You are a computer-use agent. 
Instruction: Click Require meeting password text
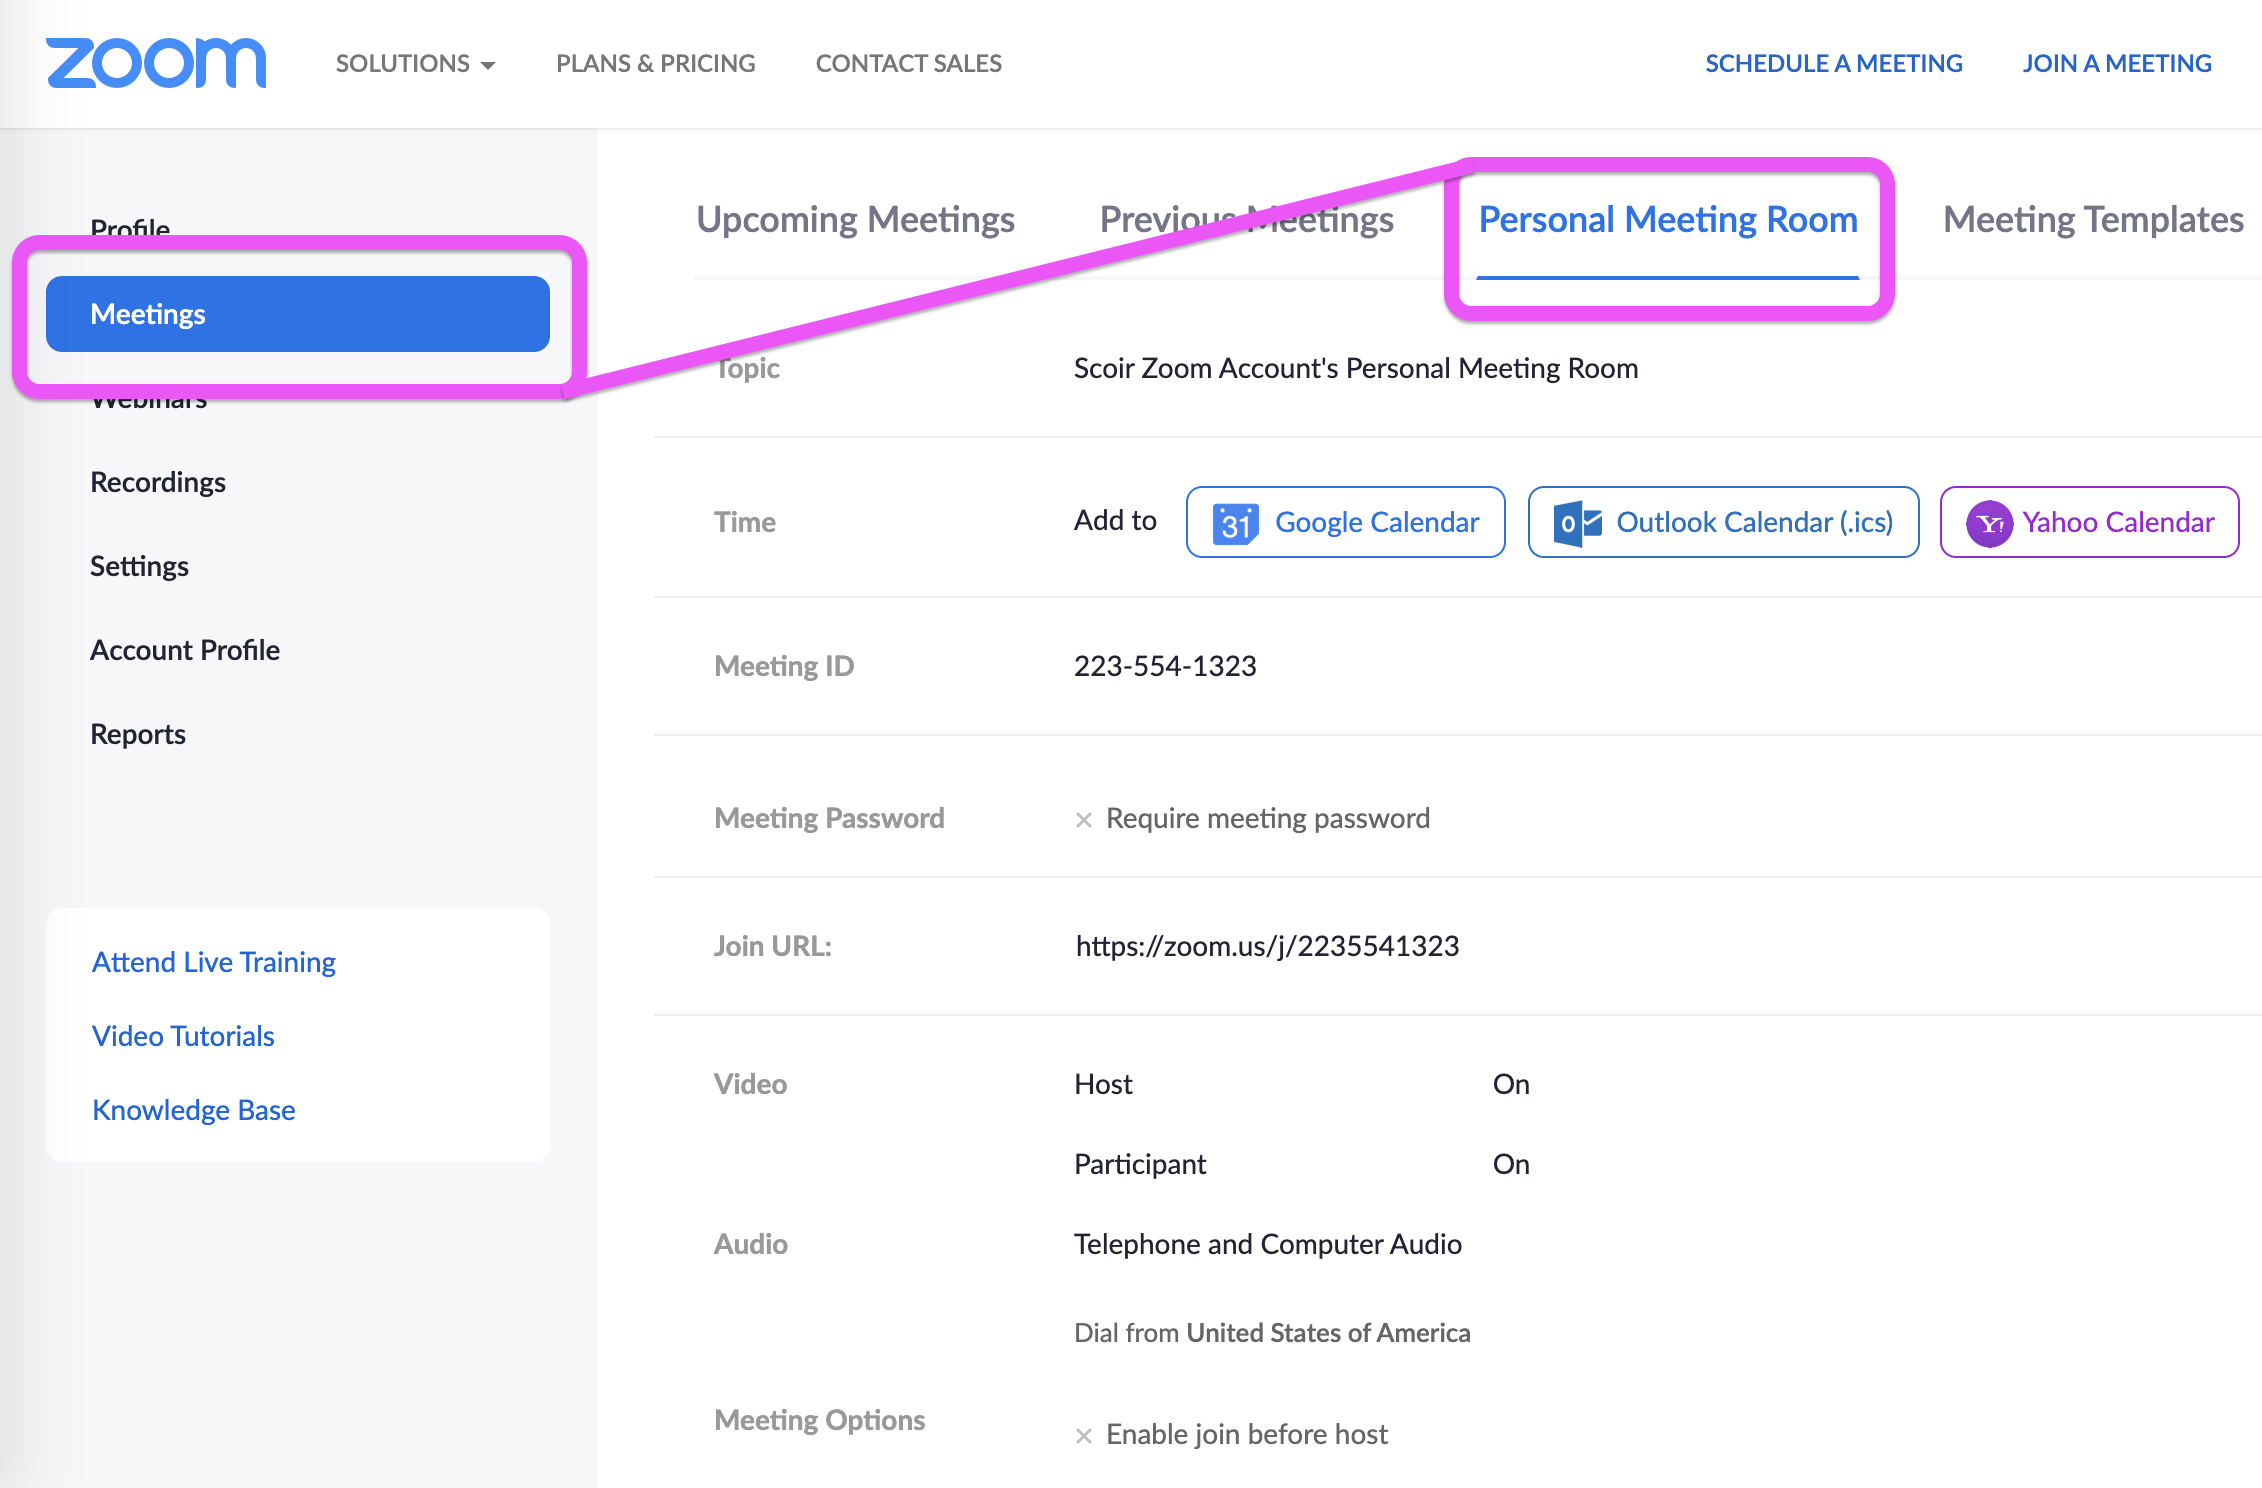click(1268, 818)
